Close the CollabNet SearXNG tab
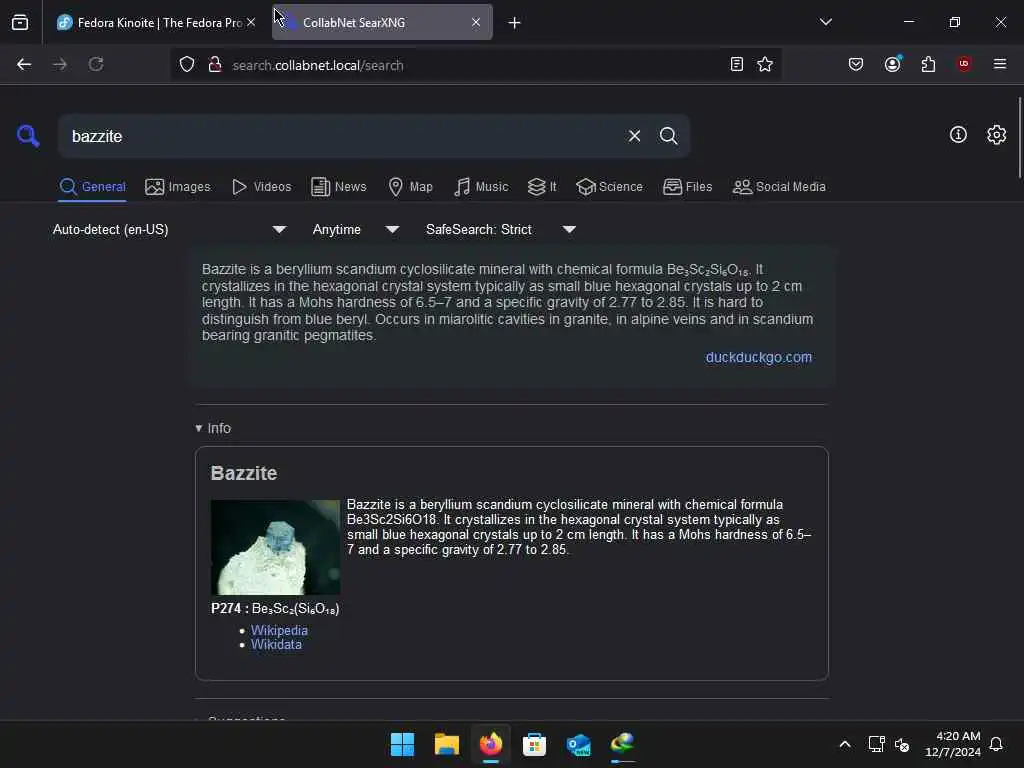This screenshot has height=768, width=1024. [476, 22]
